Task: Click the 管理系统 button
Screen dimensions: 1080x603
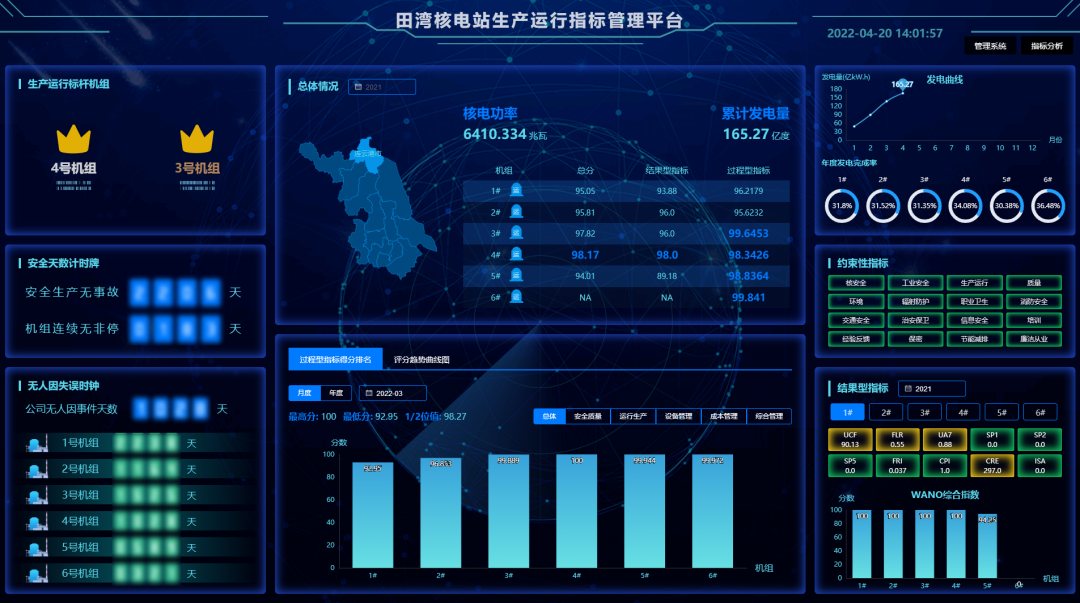Action: click(989, 46)
